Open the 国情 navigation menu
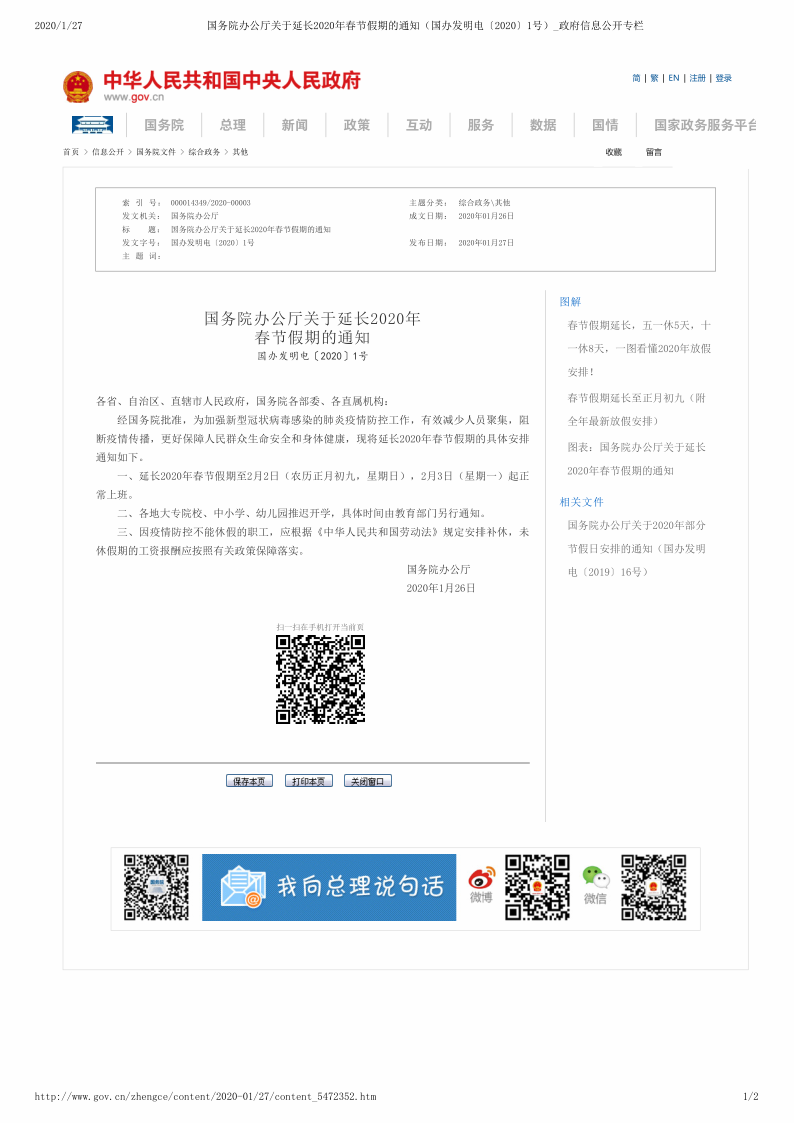This screenshot has width=794, height=1123. (605, 125)
